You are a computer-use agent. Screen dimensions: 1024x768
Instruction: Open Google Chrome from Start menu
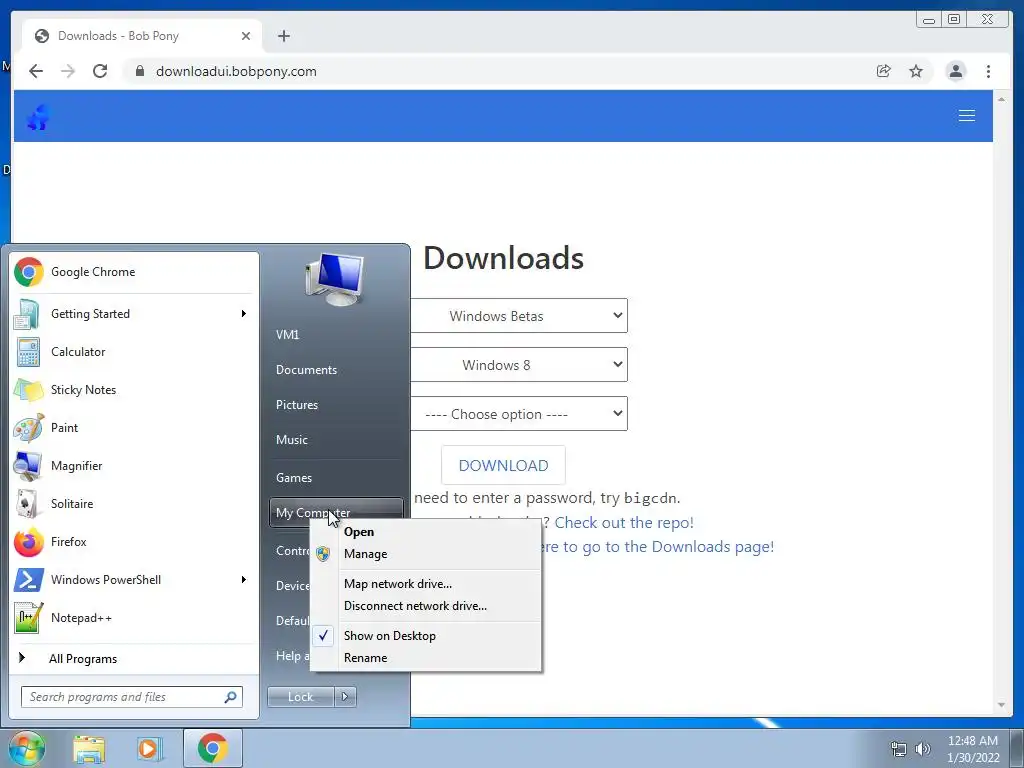tap(134, 272)
